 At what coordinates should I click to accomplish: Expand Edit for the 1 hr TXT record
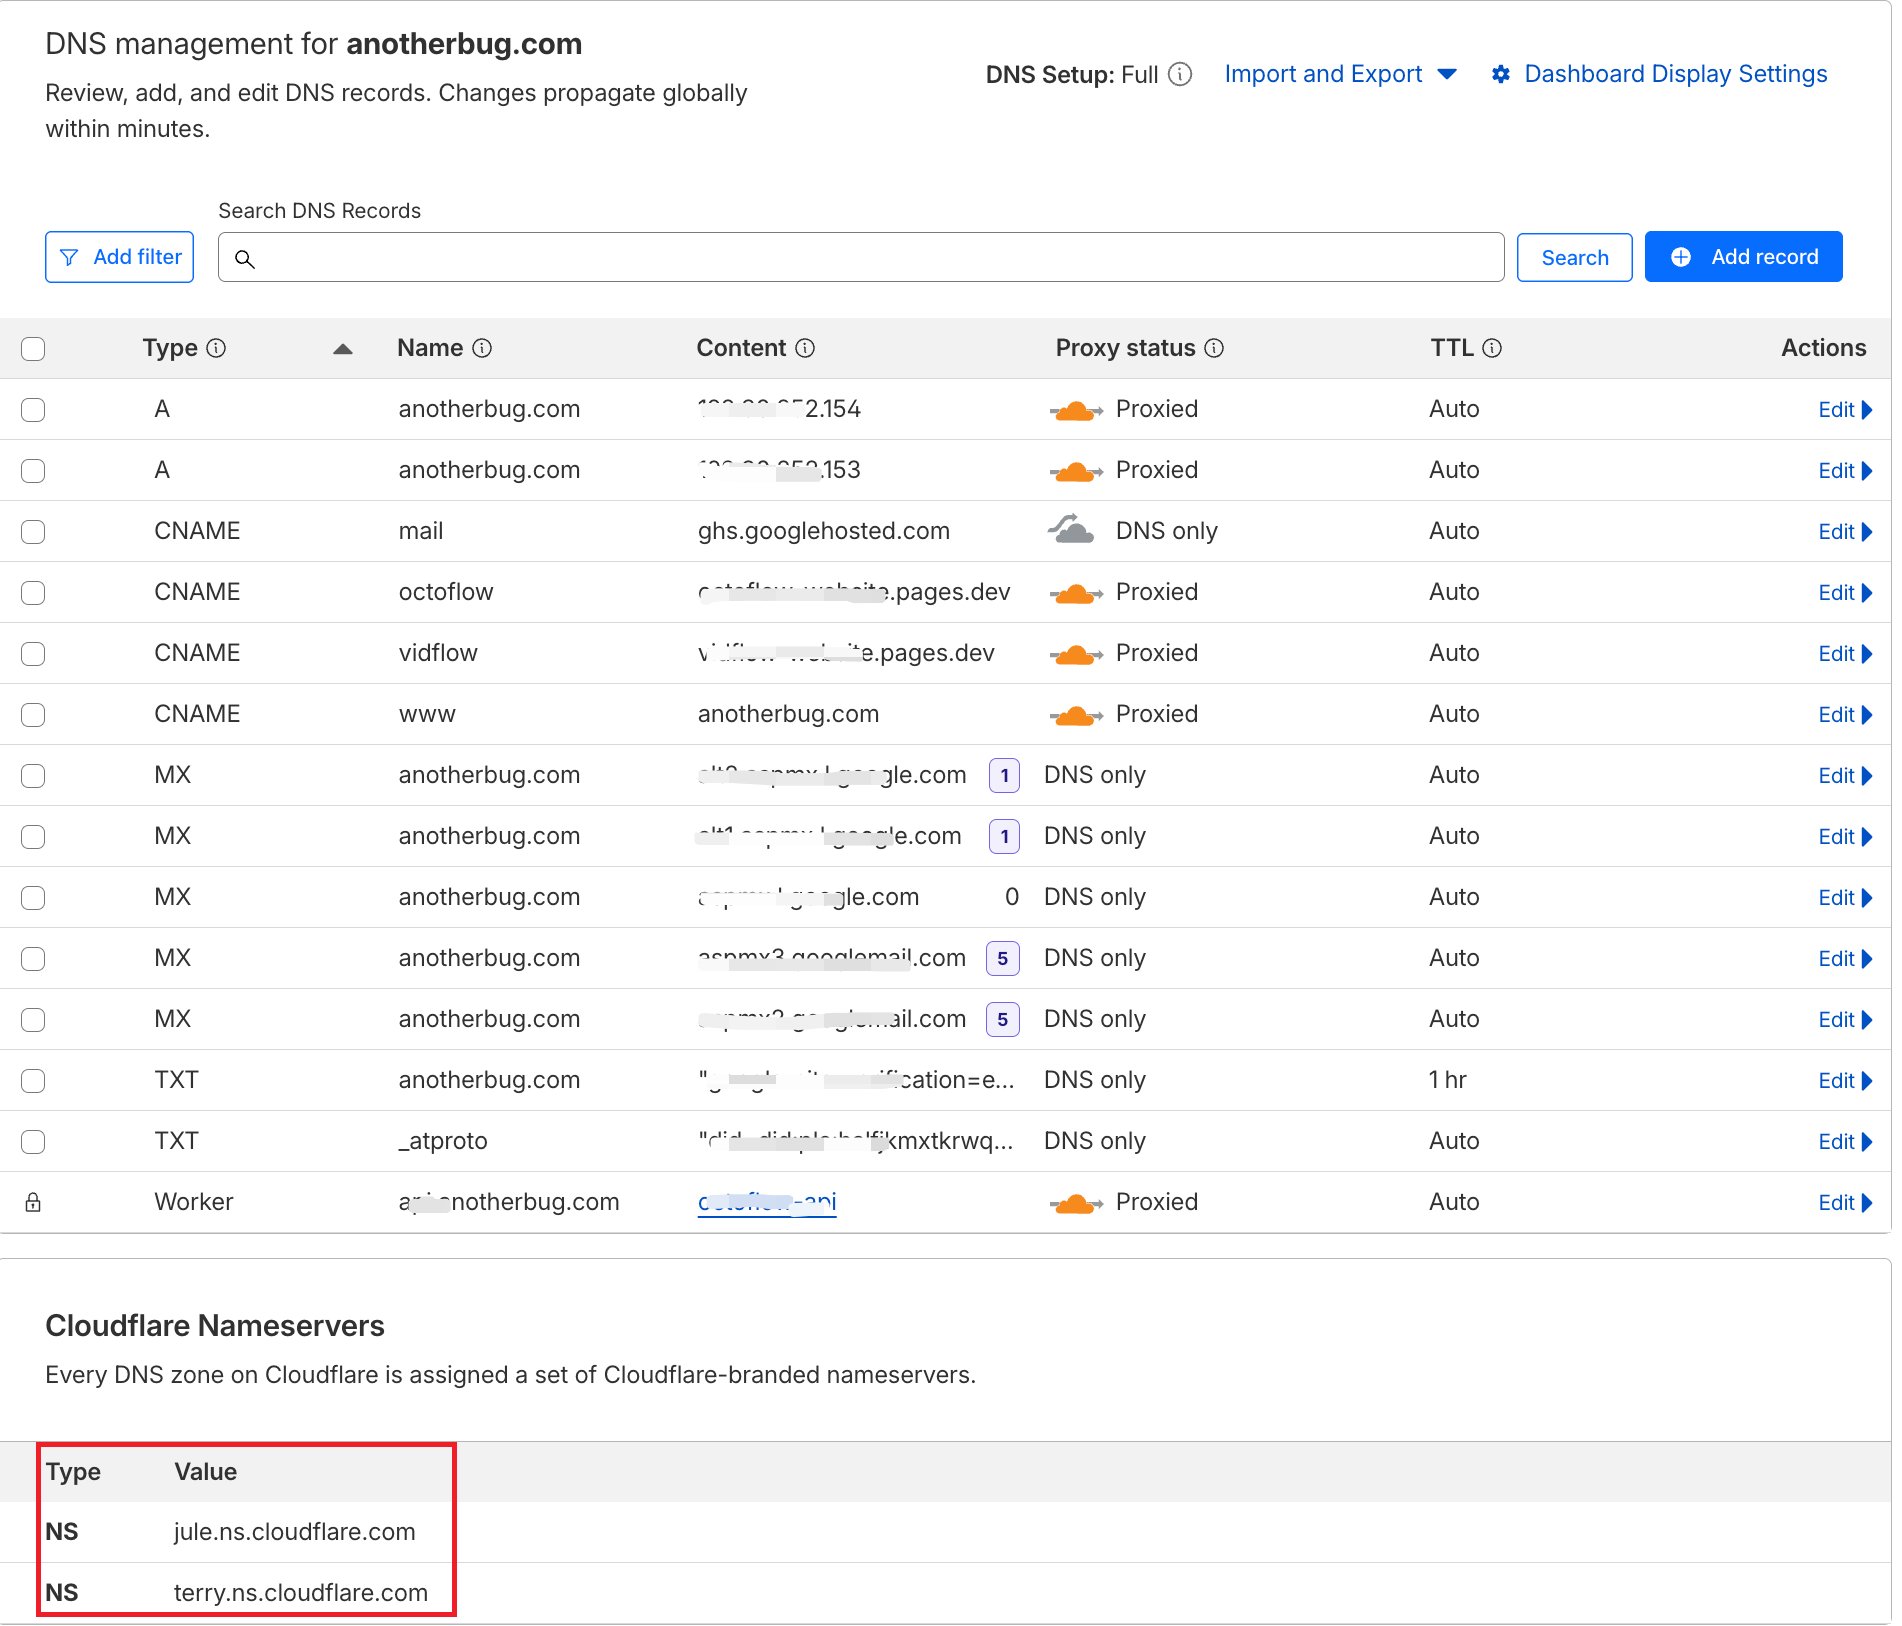point(1845,1081)
